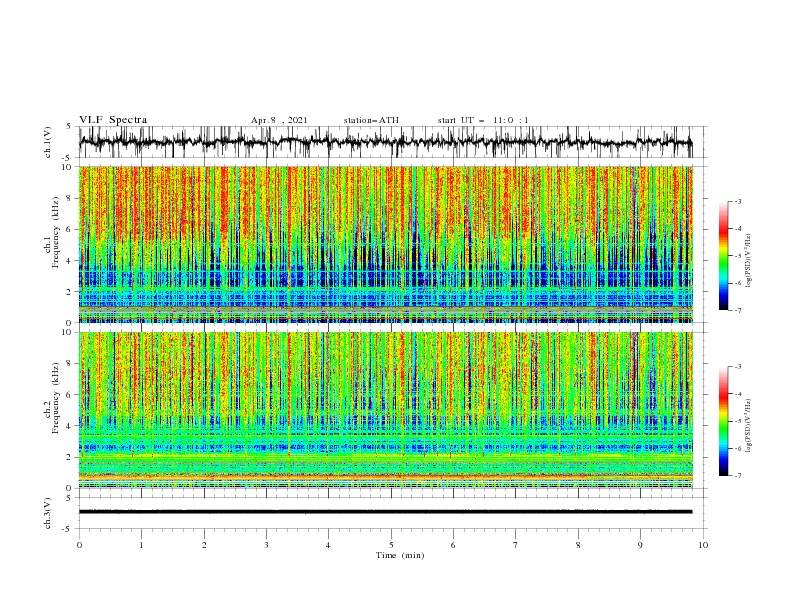Click time-axis tick label "9"
This screenshot has width=792, height=612.
pos(640,545)
